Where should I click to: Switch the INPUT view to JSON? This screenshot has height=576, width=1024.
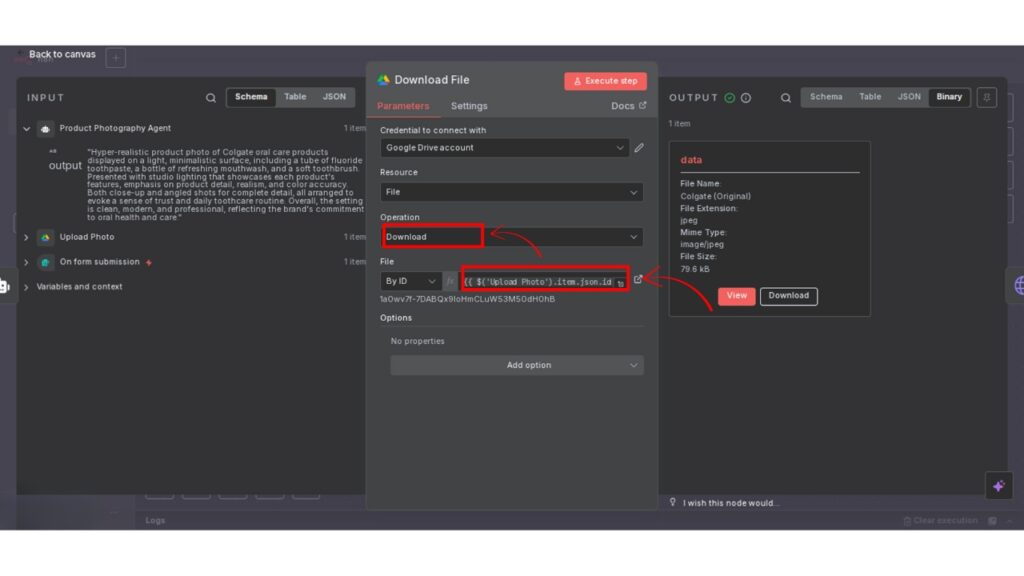334,97
